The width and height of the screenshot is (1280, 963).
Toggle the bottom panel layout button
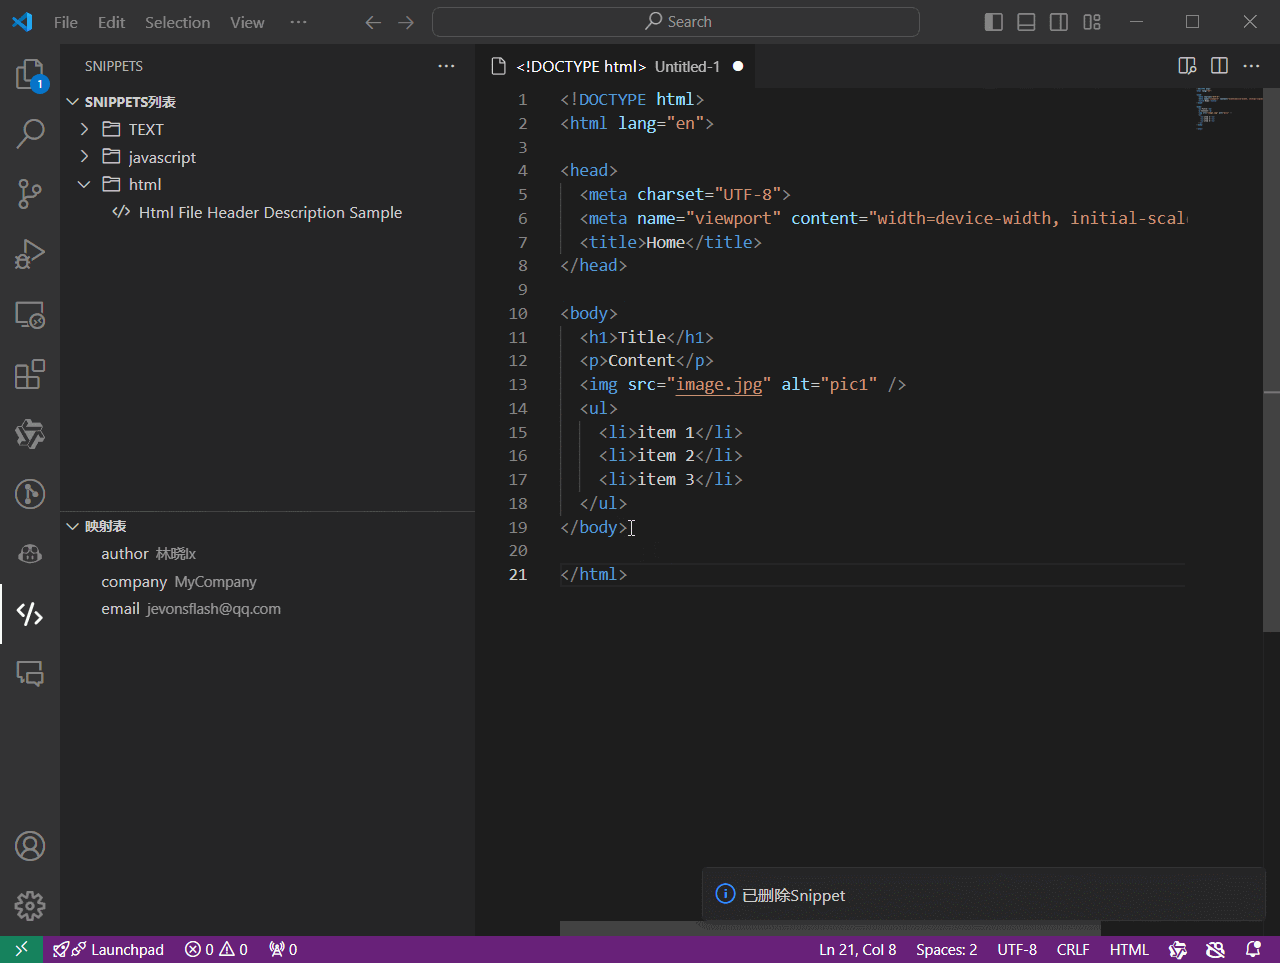(x=1026, y=22)
